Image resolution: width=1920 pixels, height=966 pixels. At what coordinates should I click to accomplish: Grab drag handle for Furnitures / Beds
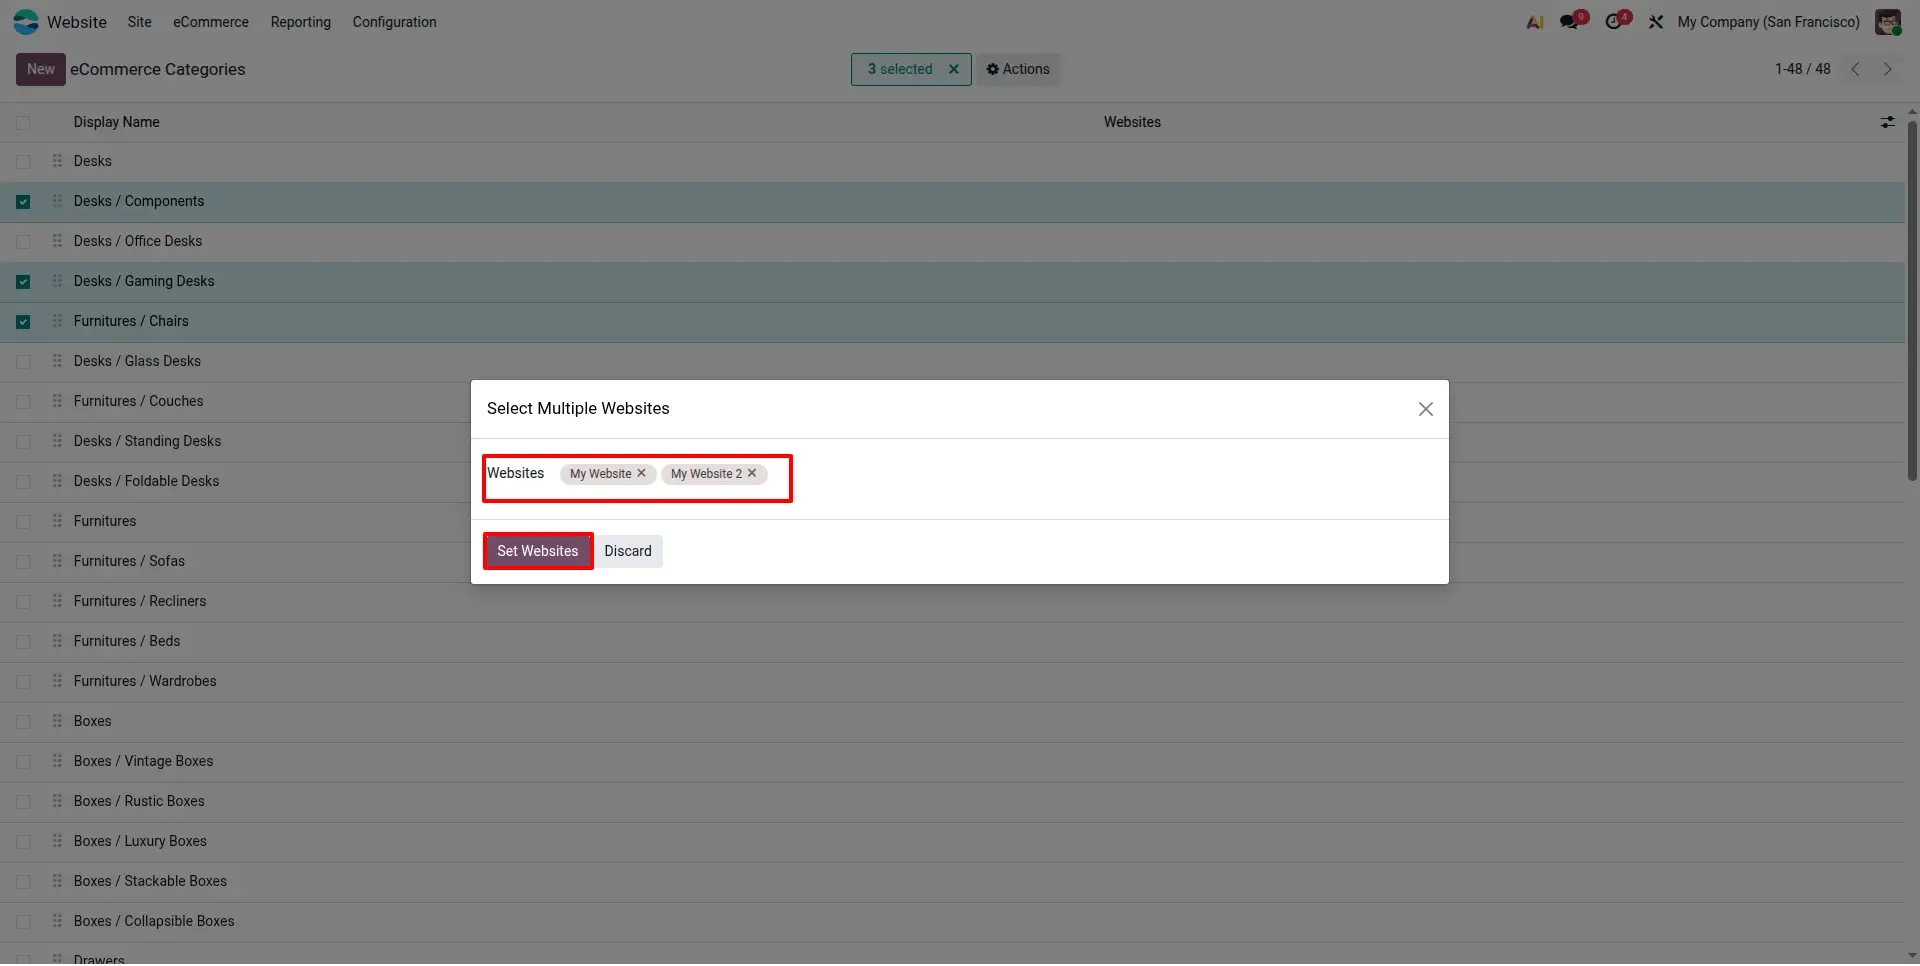point(57,641)
